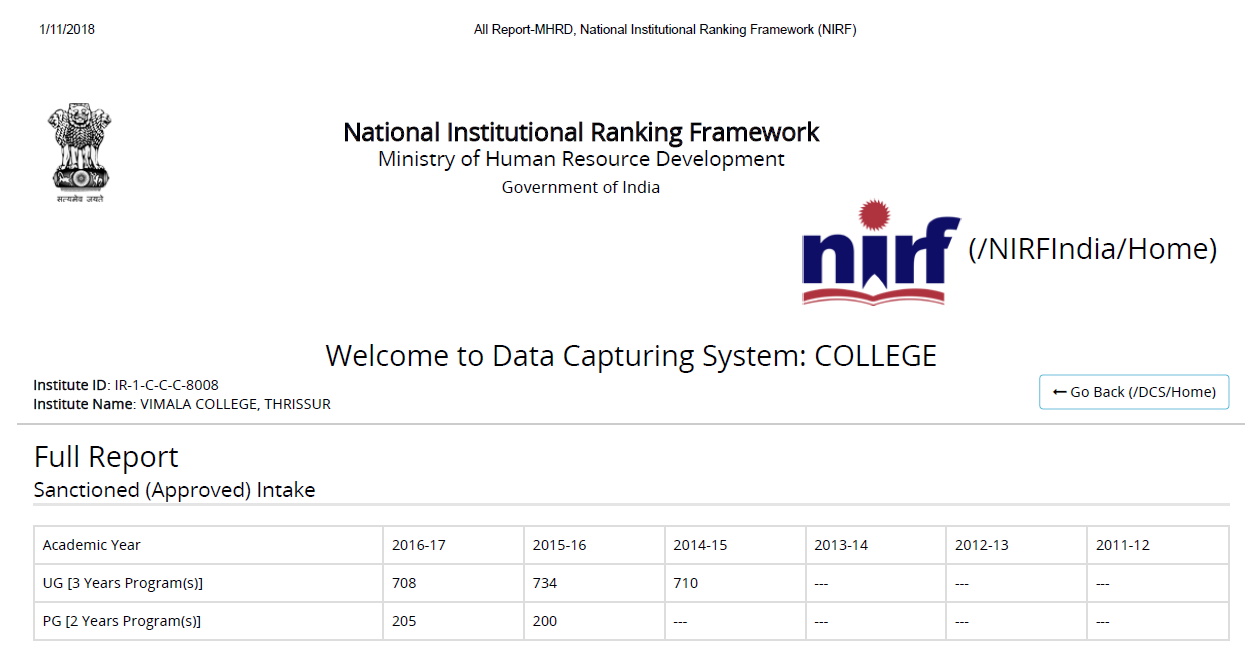The image size is (1260, 663).
Task: Click the UG intake value 734
Action: tap(545, 583)
